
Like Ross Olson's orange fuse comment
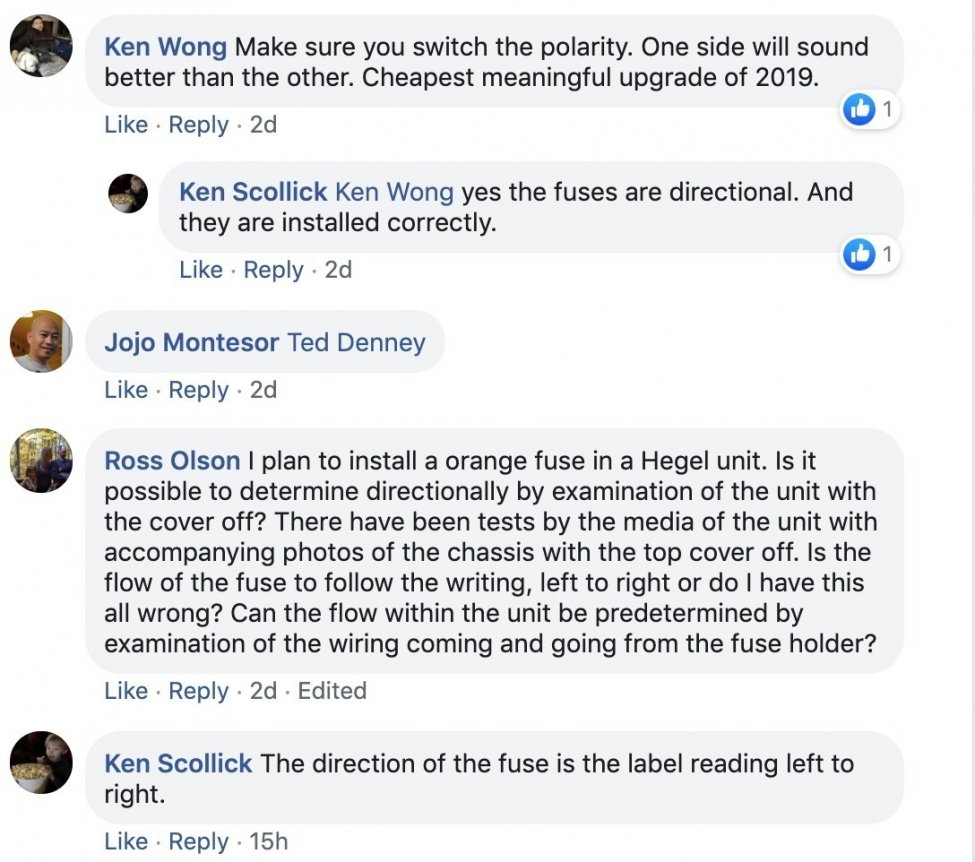pyautogui.click(x=126, y=691)
